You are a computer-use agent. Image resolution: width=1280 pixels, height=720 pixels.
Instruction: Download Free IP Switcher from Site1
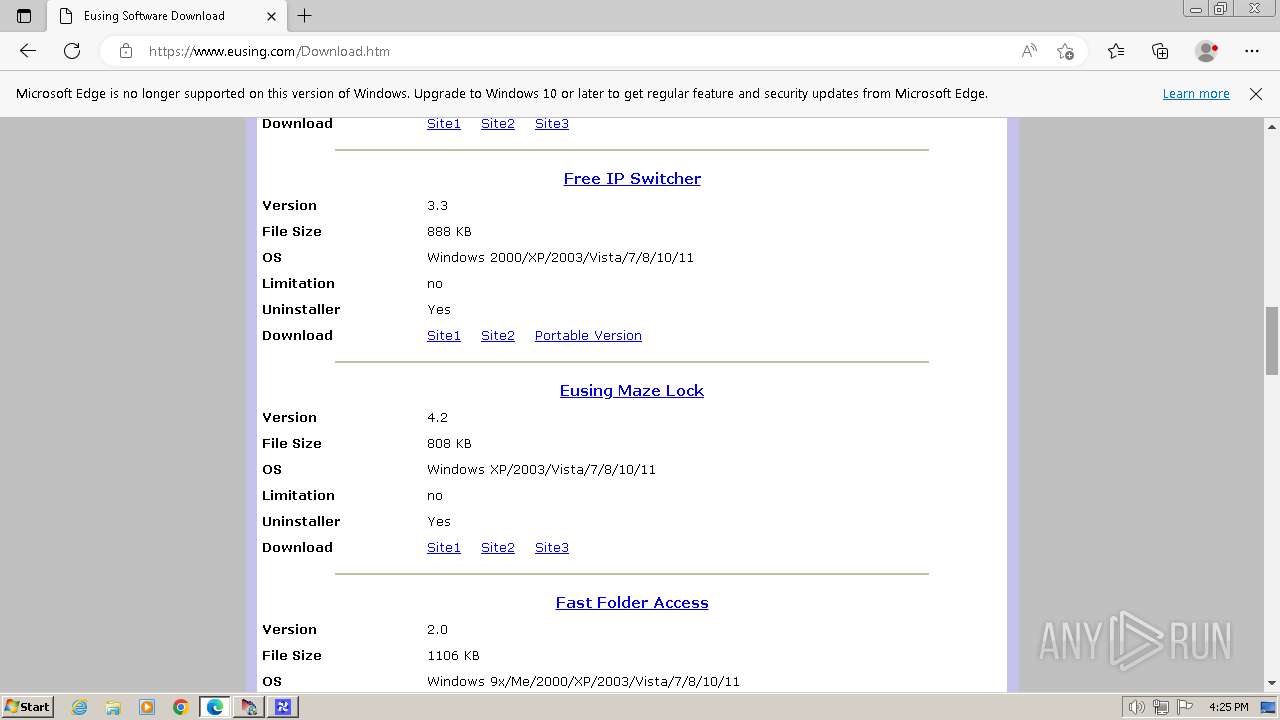click(x=444, y=335)
